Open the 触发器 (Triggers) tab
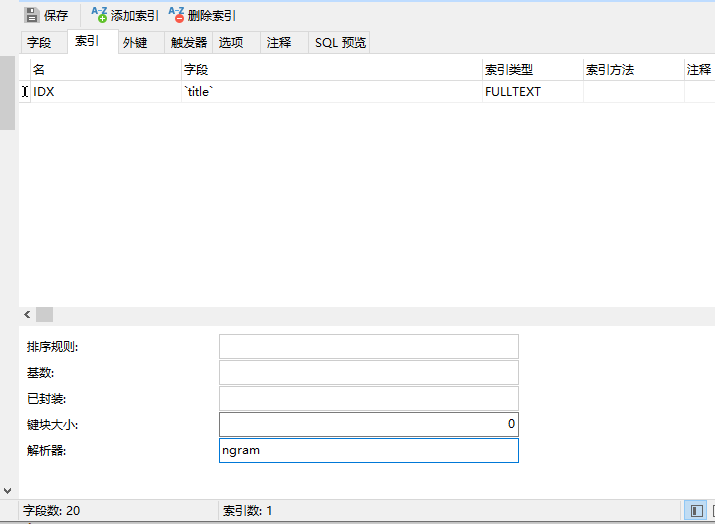 click(188, 42)
